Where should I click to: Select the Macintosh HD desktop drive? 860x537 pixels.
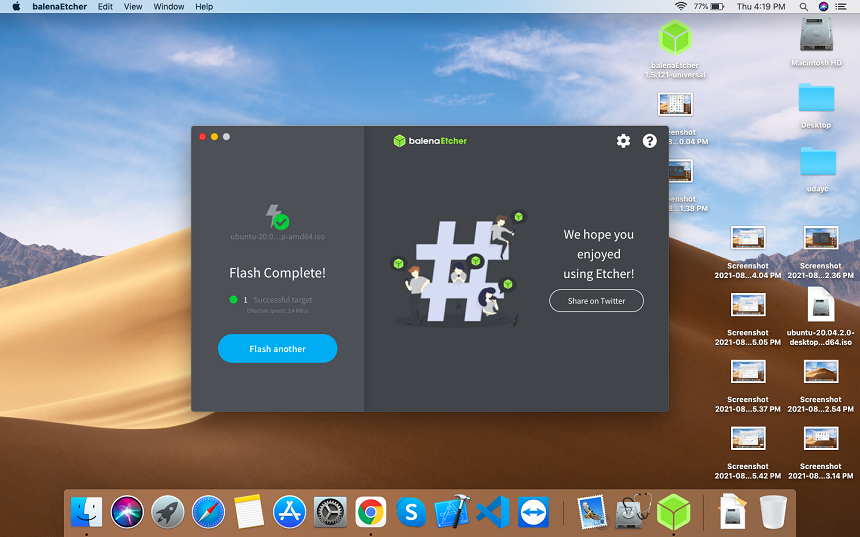coord(816,35)
